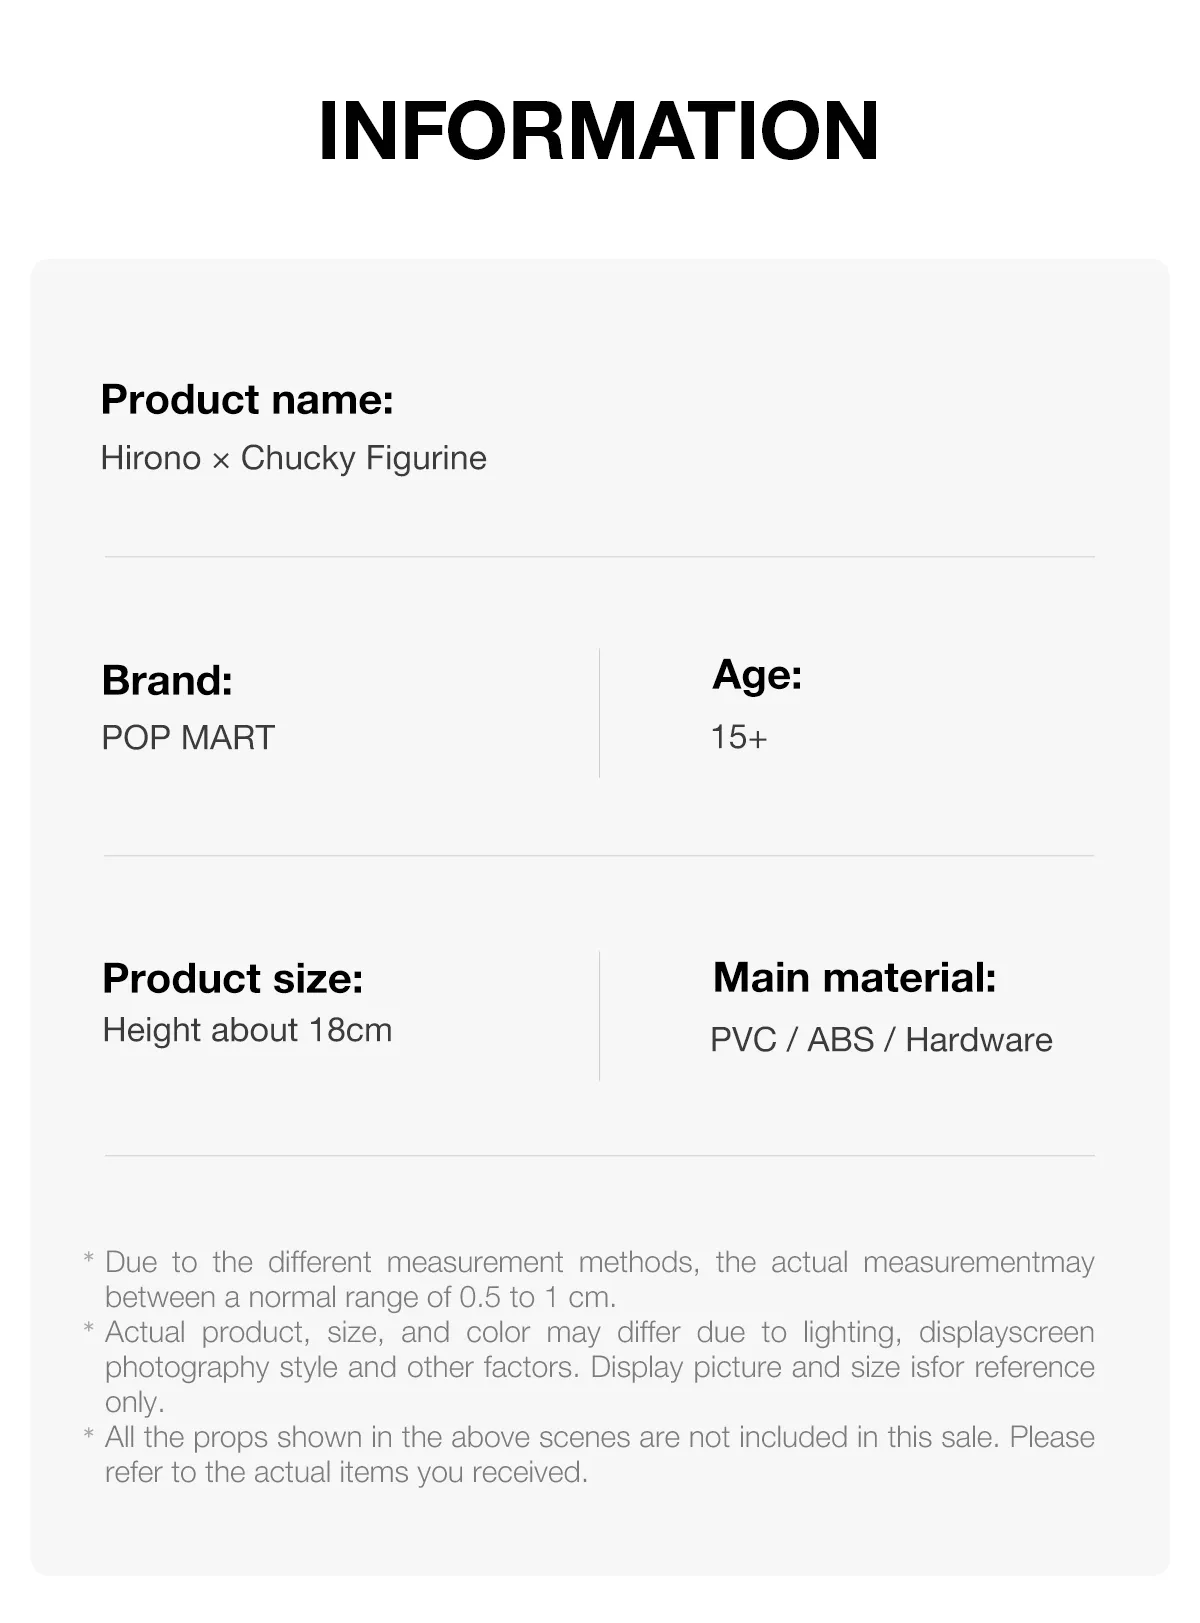
Task: Click the word ABS in materials
Action: click(840, 1040)
